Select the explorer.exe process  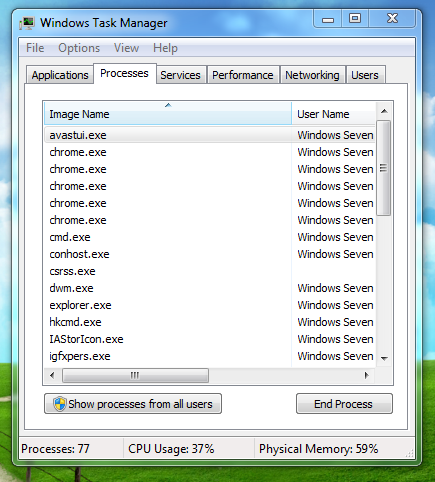pos(210,305)
